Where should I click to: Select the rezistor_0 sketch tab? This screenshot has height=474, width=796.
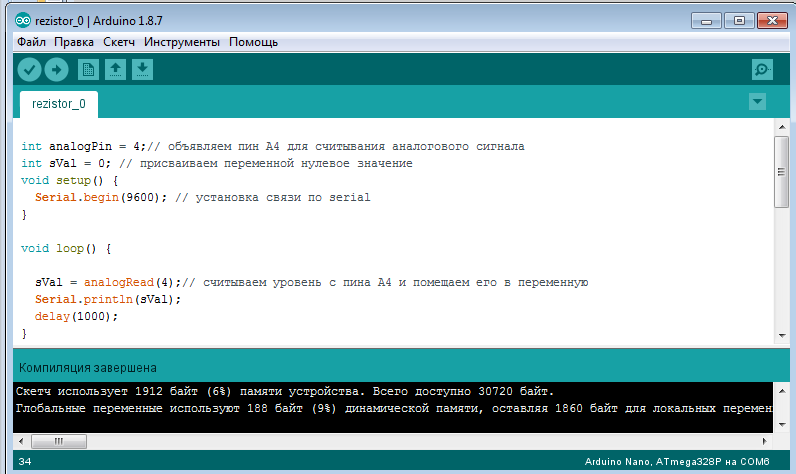(x=59, y=104)
